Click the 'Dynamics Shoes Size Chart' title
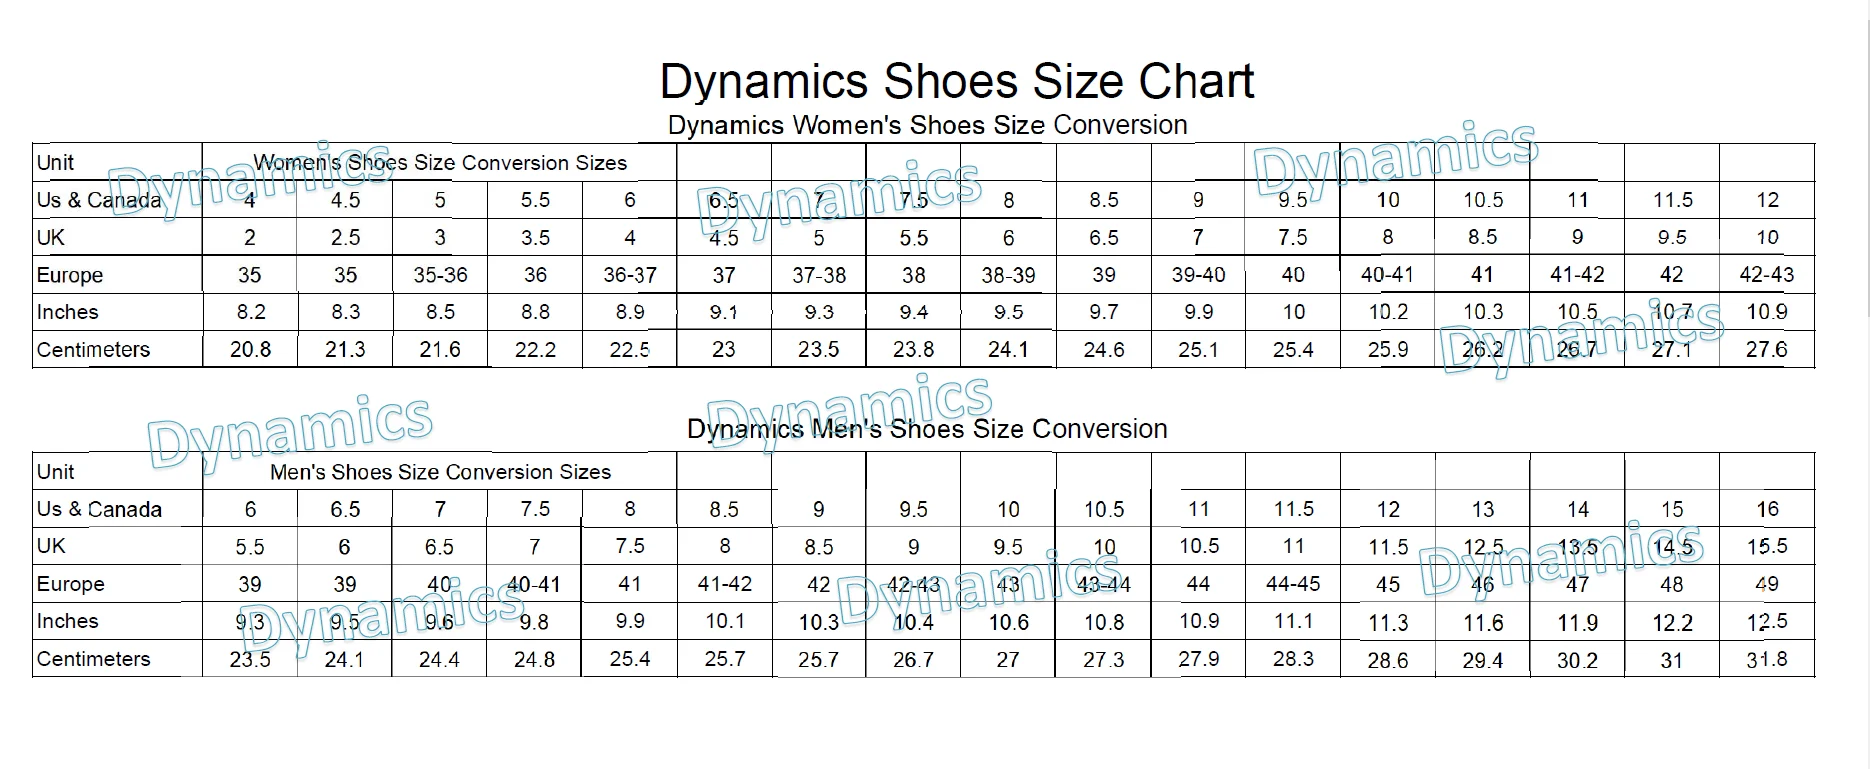 (x=957, y=82)
